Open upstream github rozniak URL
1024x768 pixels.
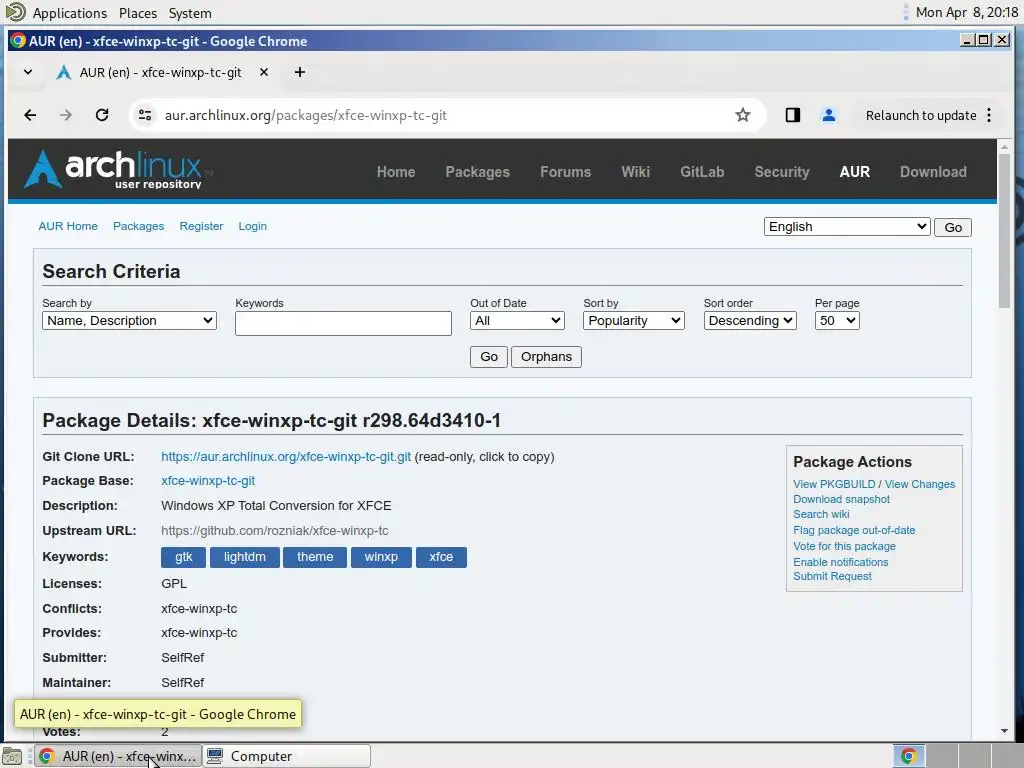[275, 531]
